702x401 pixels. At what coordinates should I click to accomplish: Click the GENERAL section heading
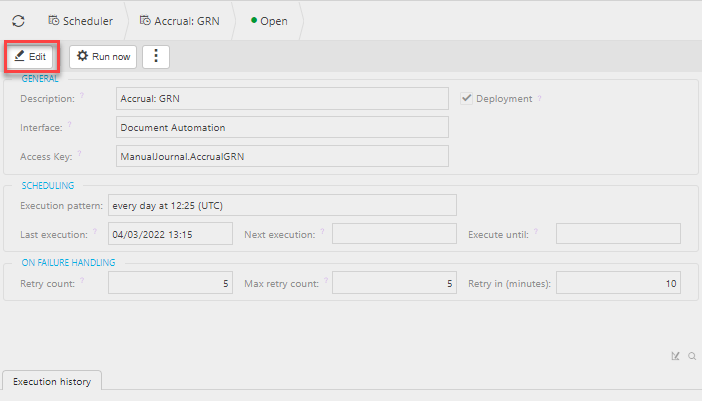point(40,79)
